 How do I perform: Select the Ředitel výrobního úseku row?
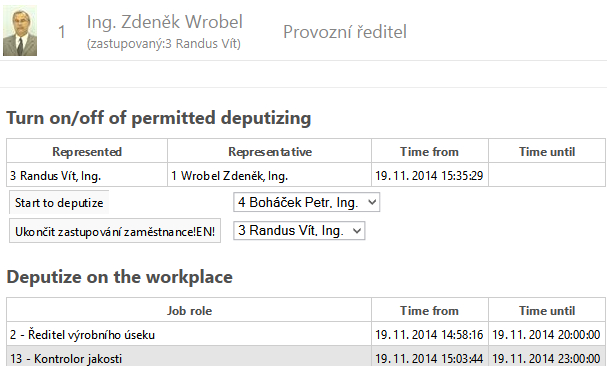pos(306,334)
